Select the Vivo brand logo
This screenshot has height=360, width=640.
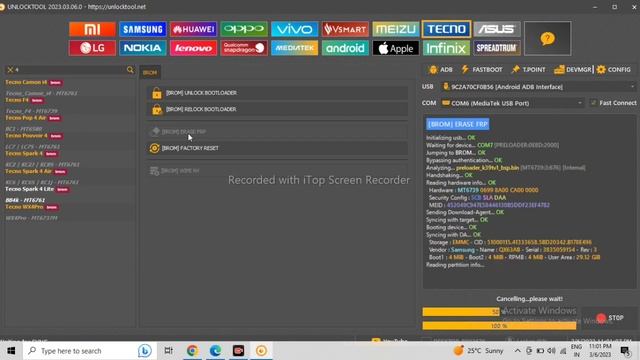[x=294, y=29]
